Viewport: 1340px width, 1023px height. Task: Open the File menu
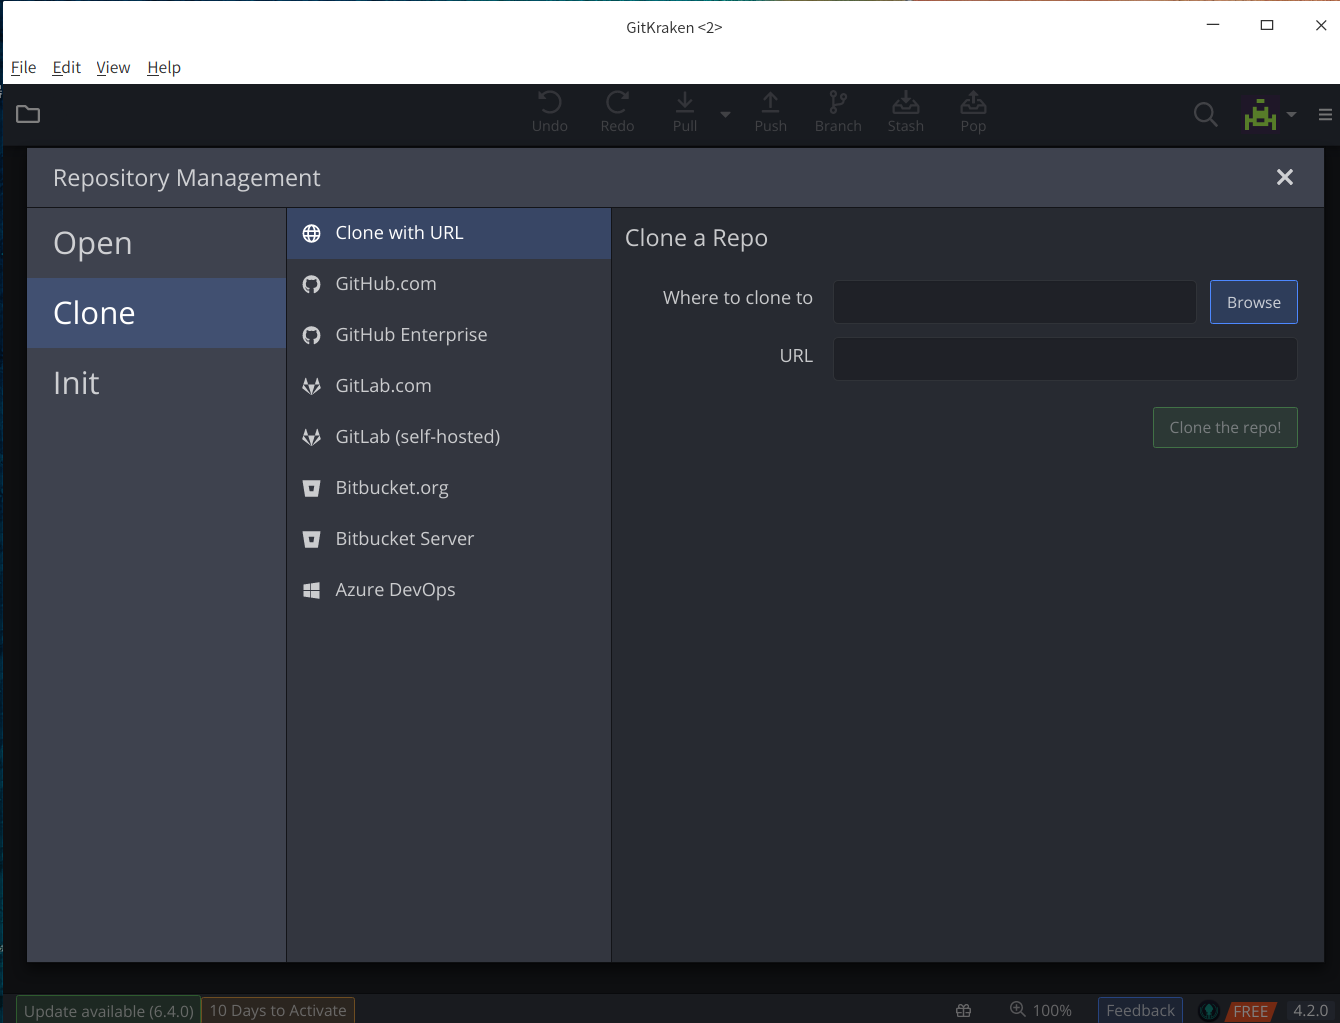coord(23,67)
